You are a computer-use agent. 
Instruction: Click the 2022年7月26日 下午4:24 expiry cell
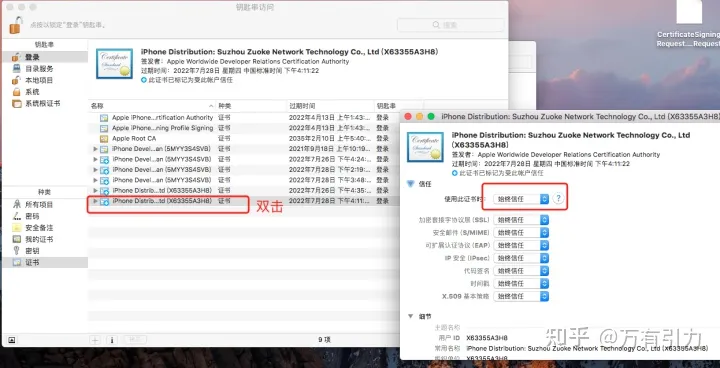click(x=329, y=159)
